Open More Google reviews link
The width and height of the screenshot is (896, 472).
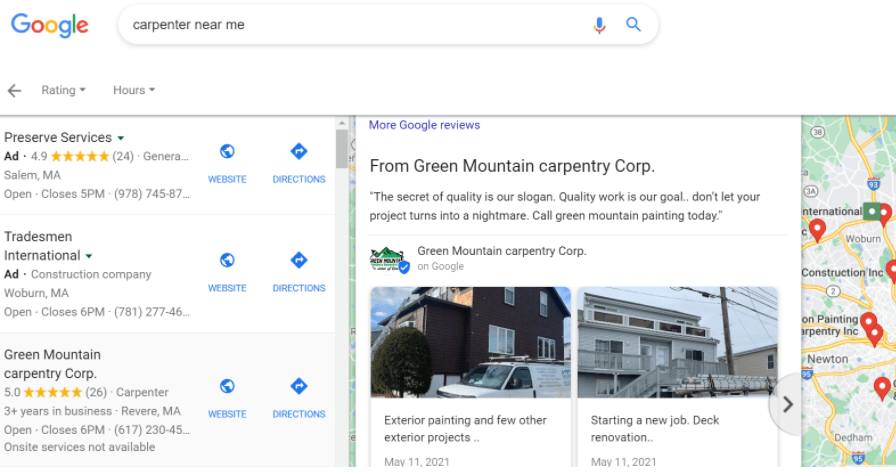(x=424, y=125)
